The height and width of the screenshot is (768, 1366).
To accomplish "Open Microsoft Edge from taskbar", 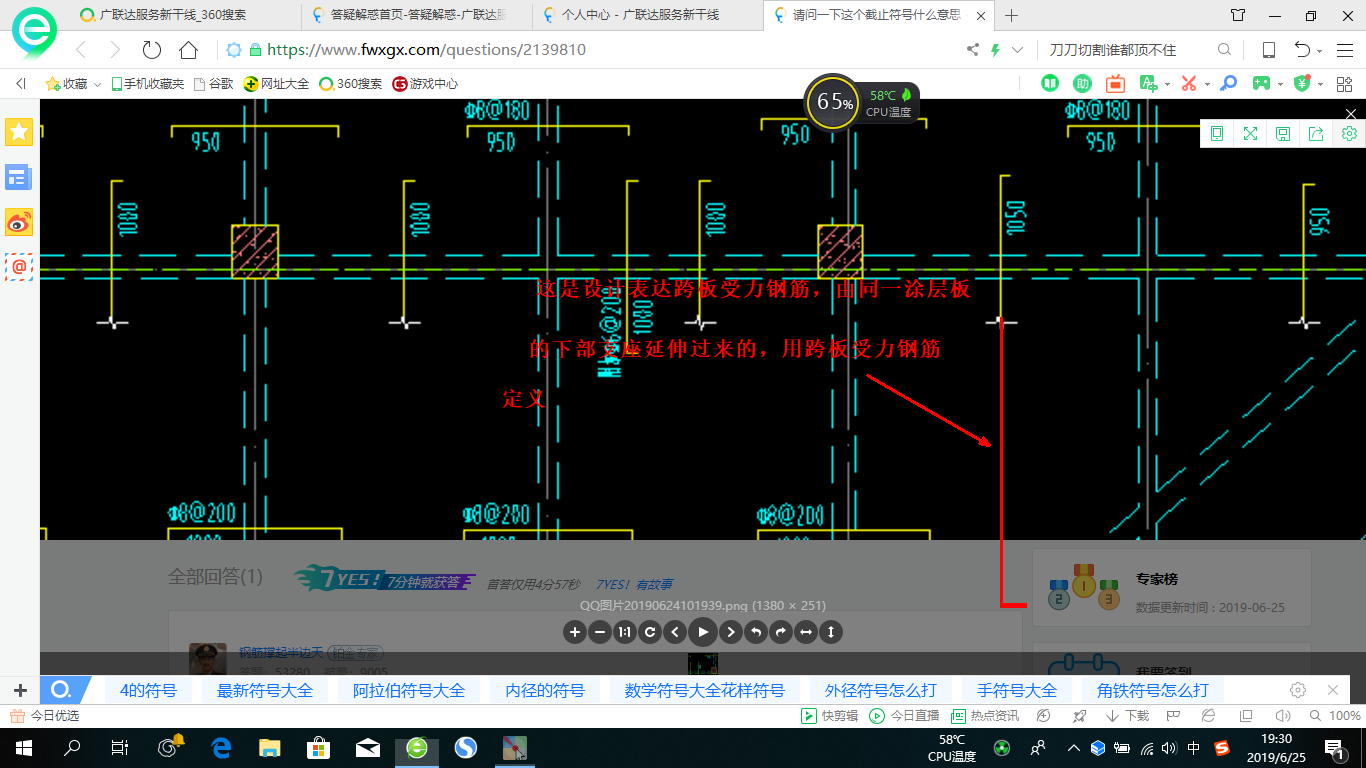I will [222, 747].
